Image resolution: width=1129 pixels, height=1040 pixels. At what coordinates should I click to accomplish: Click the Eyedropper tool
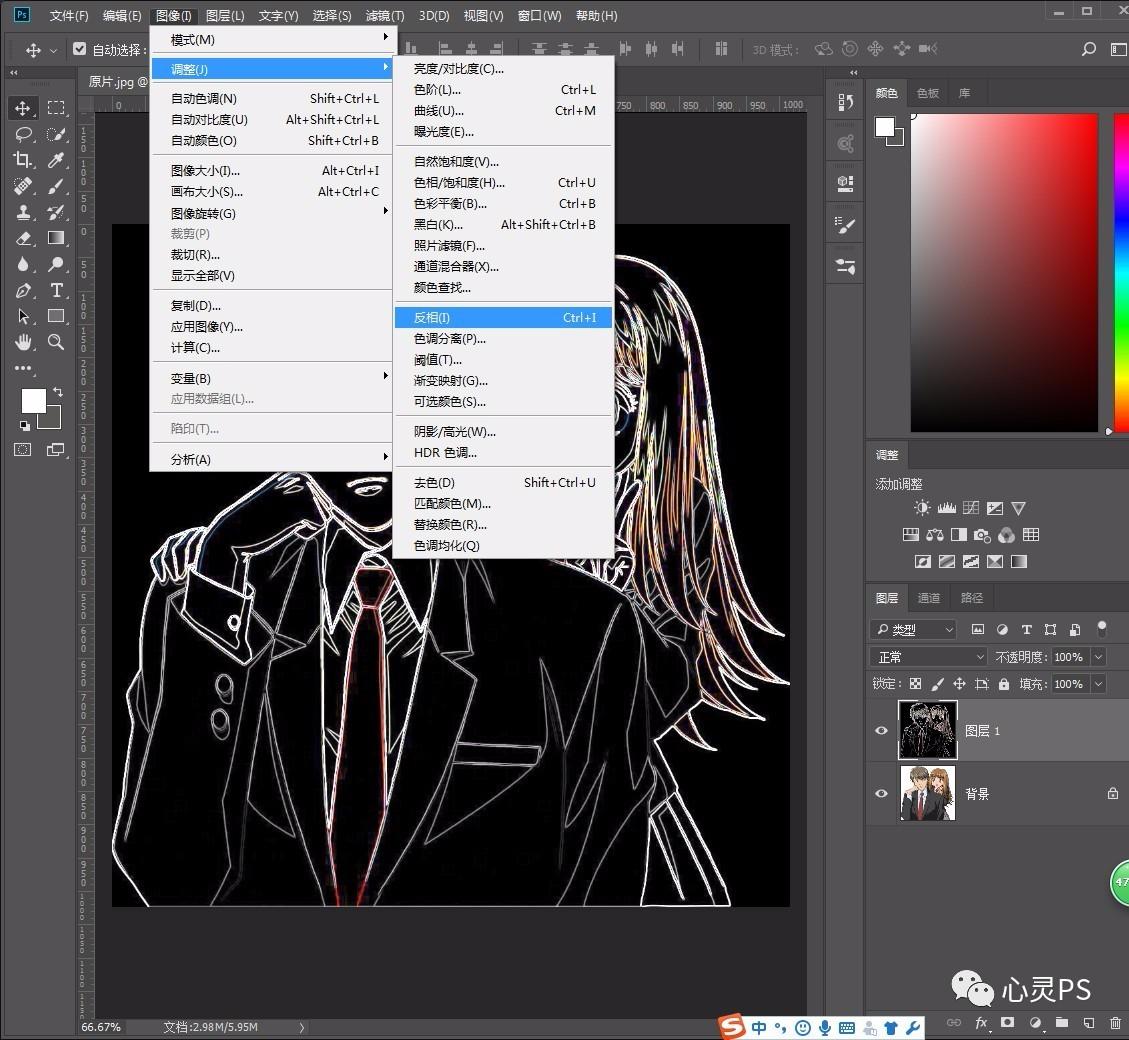(56, 160)
